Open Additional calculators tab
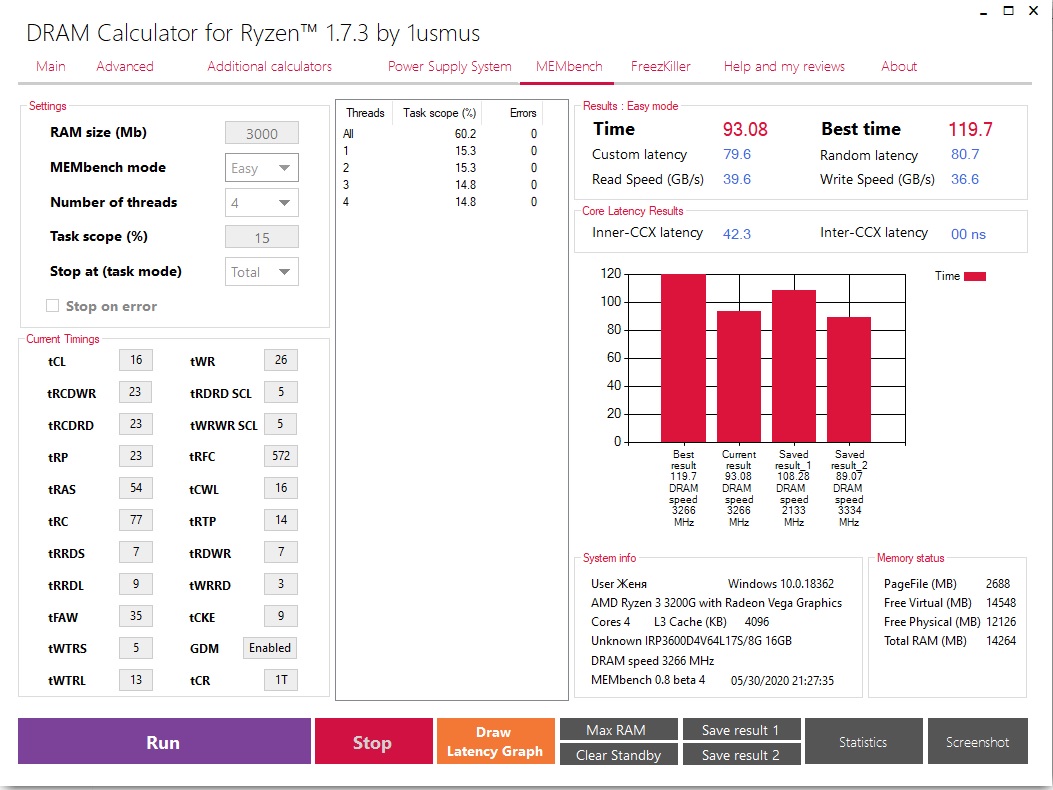Screen dimensions: 1053x790 point(269,67)
